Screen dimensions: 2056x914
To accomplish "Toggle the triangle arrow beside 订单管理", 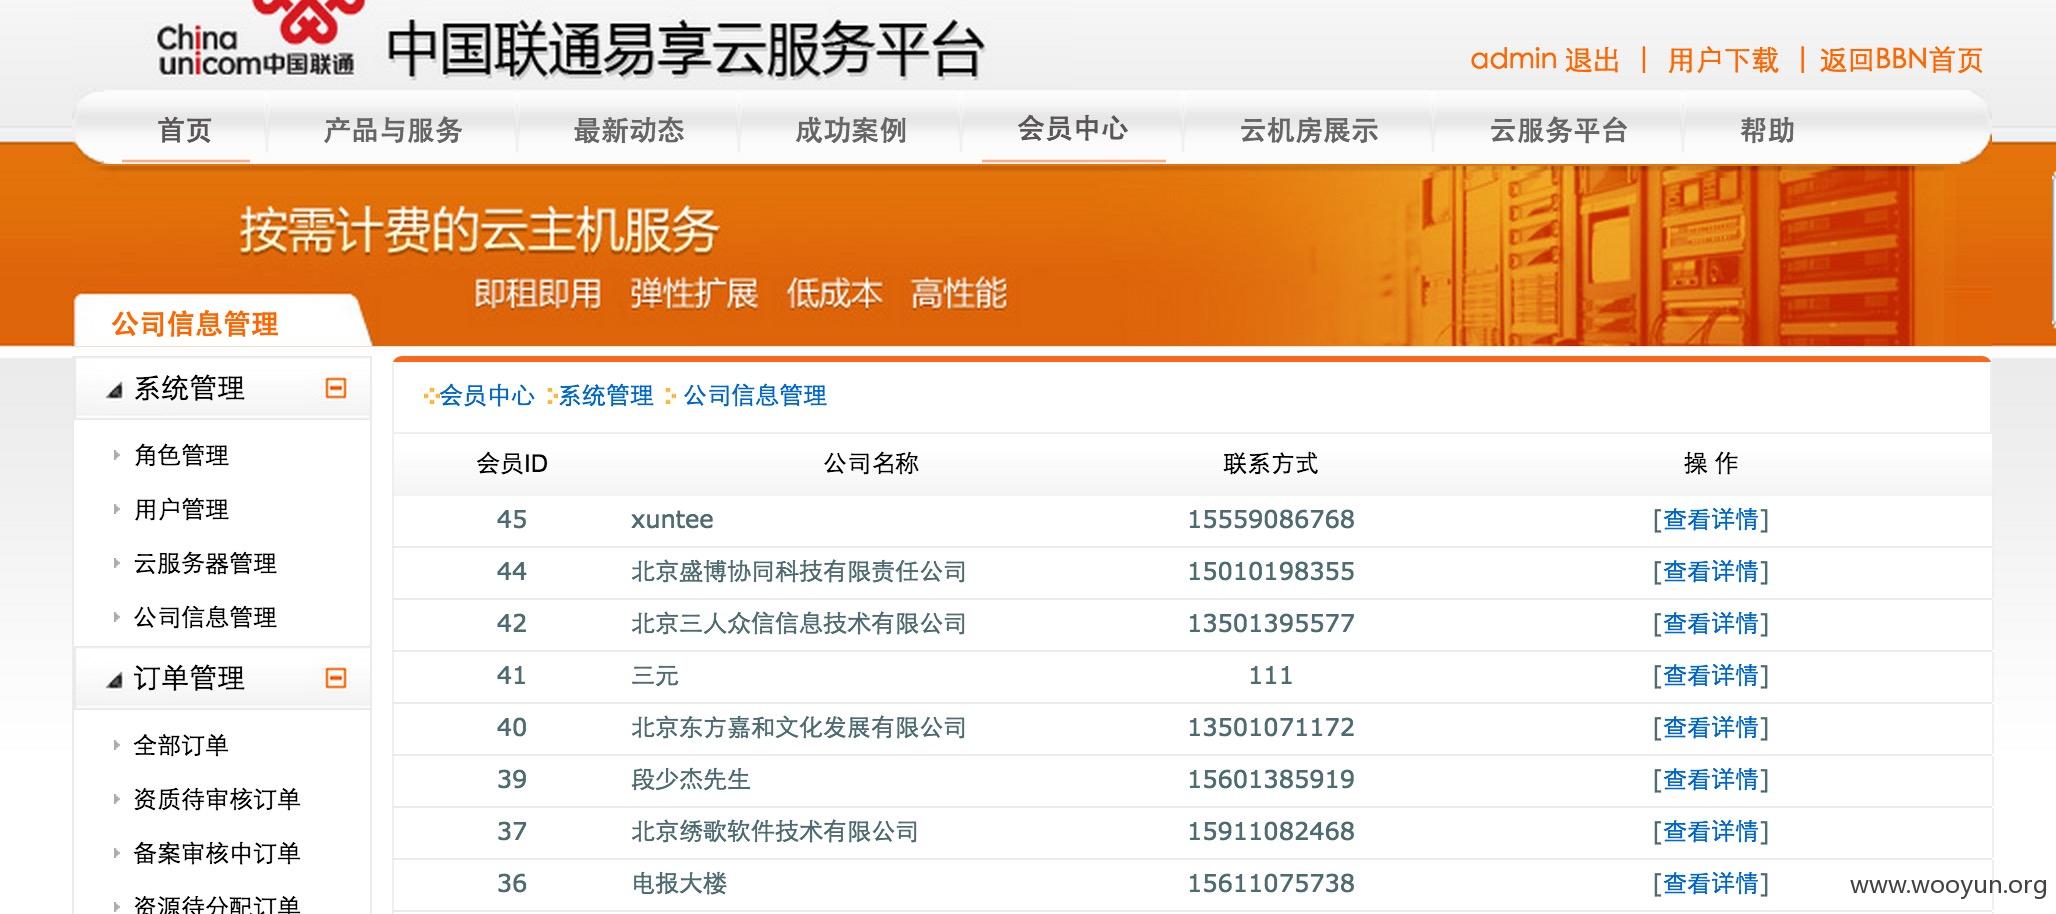I will [114, 680].
